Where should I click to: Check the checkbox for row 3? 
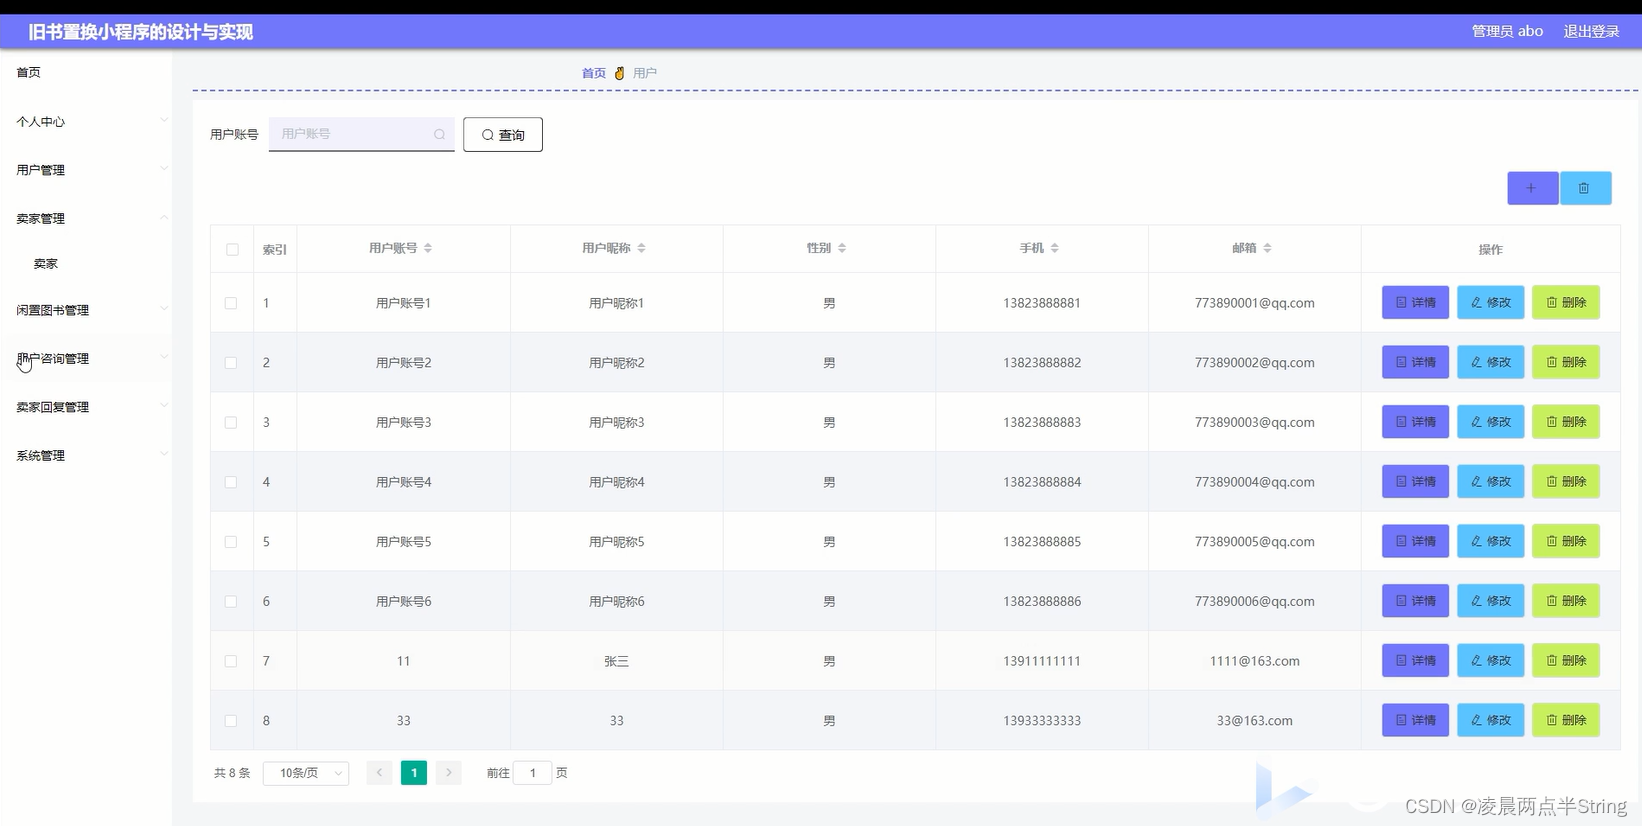[x=231, y=422]
